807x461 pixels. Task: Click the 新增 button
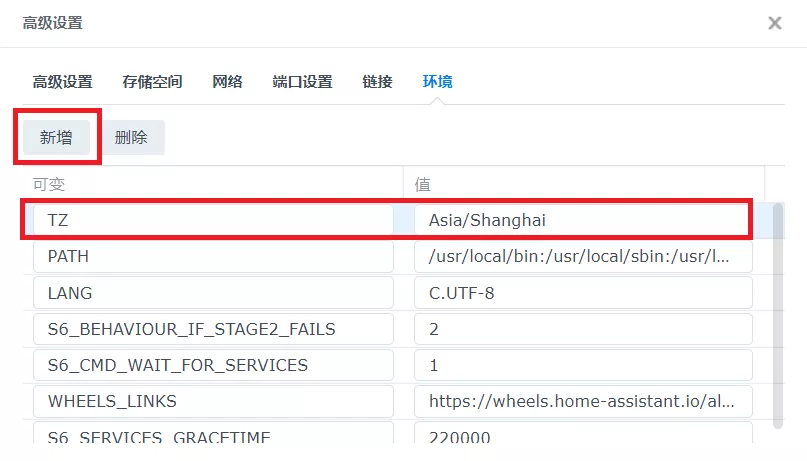[57, 137]
